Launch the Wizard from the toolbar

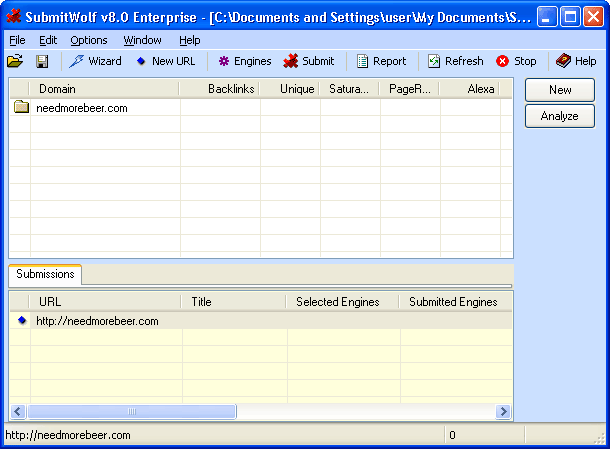click(95, 61)
